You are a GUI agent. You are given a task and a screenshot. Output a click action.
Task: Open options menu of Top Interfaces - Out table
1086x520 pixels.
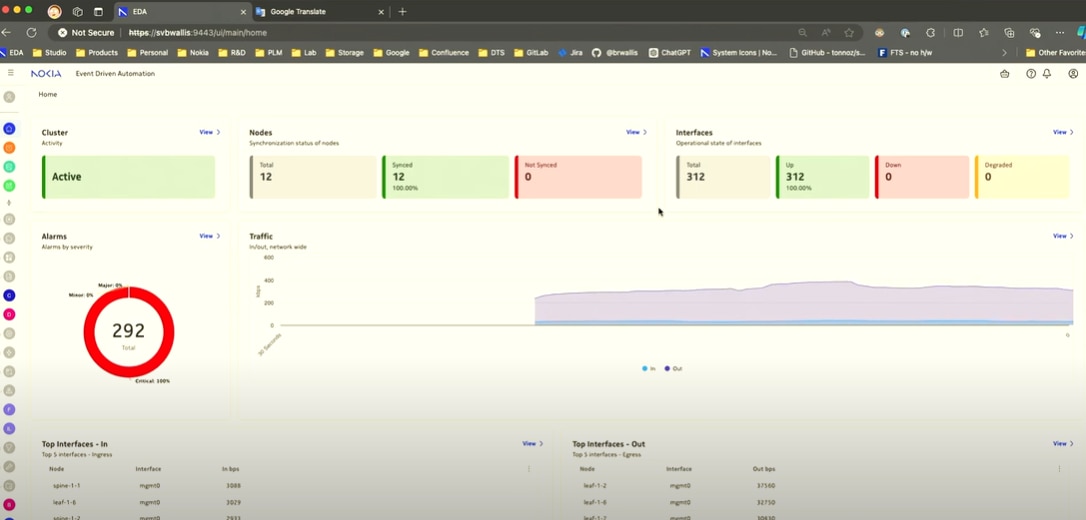click(x=1060, y=469)
